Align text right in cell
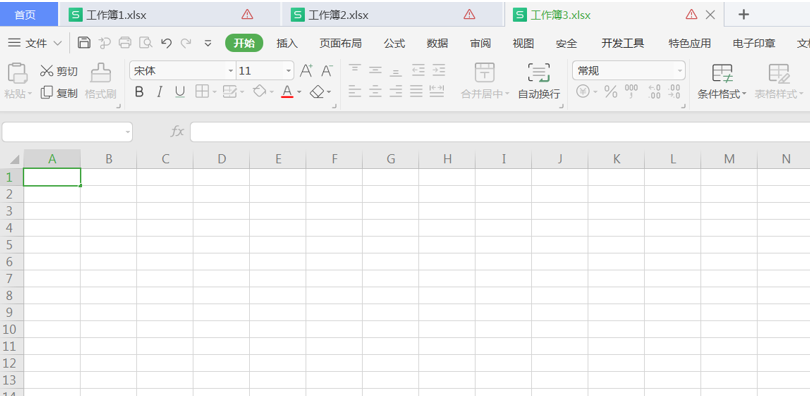The image size is (810, 396). point(396,92)
